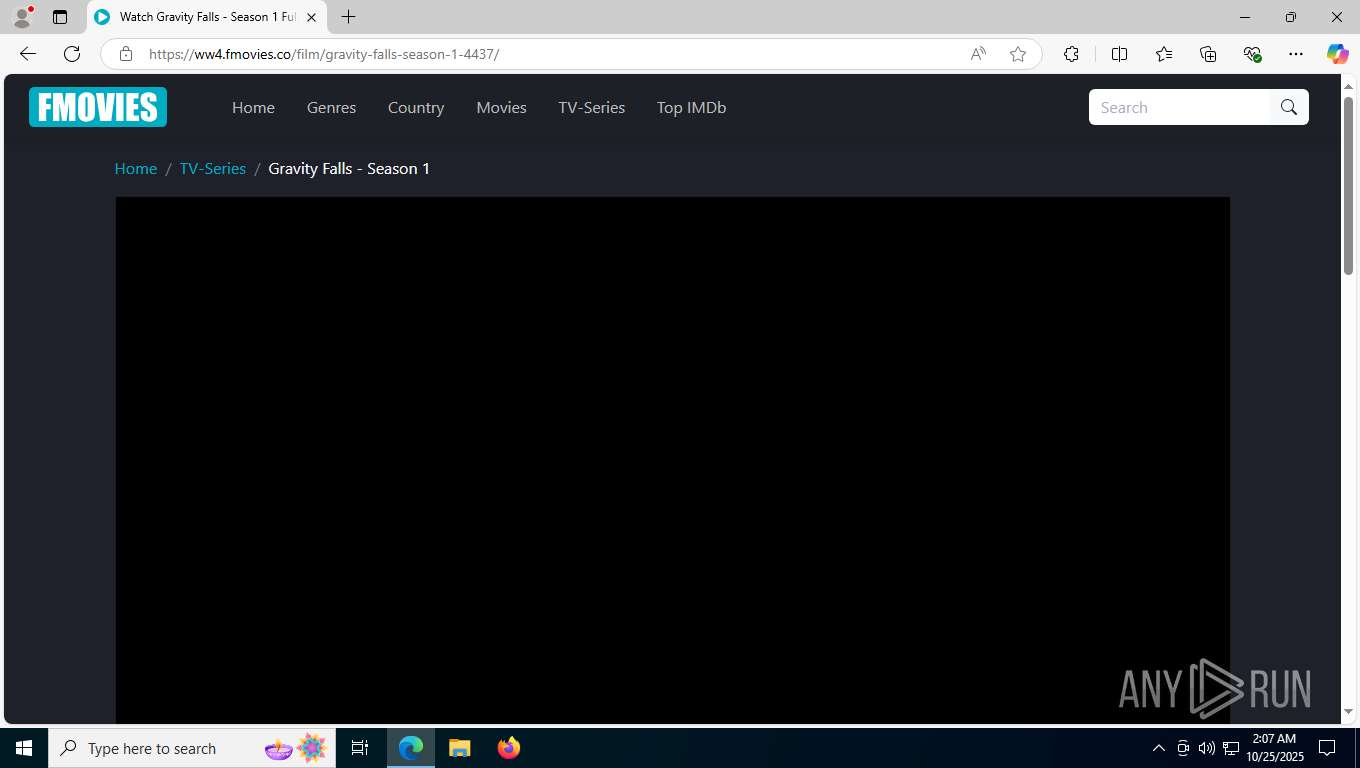Open Copilot sidebar
This screenshot has height=768, width=1360.
click(x=1338, y=54)
